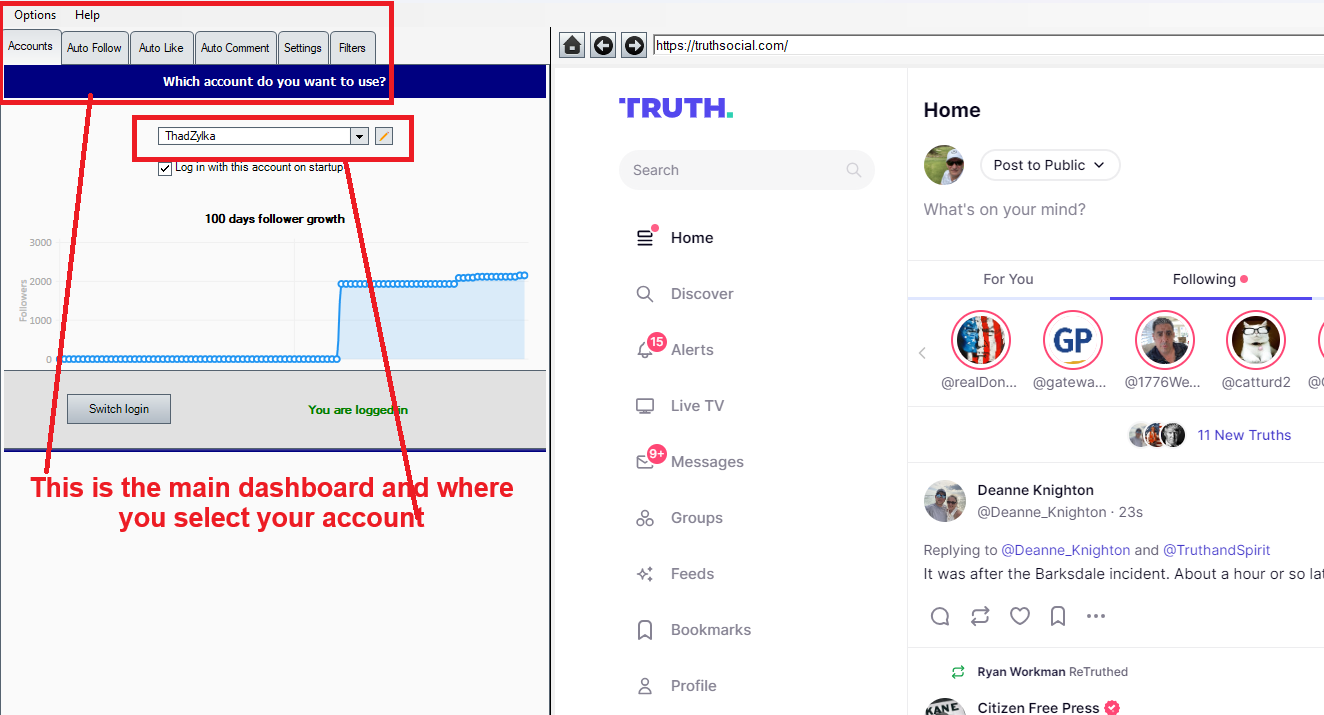Switch to the Accounts tab
Screen dimensions: 1324x715
point(31,46)
